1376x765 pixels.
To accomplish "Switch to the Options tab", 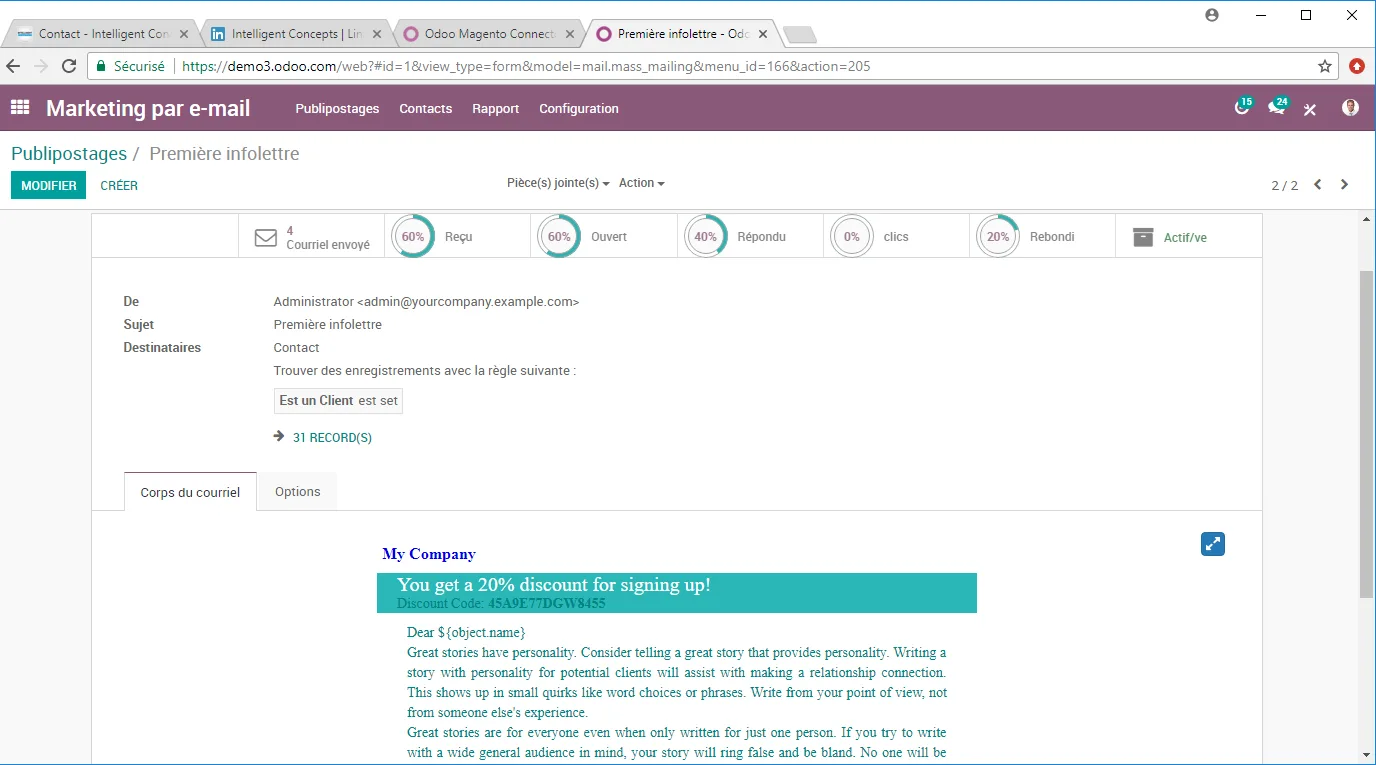I will [297, 491].
